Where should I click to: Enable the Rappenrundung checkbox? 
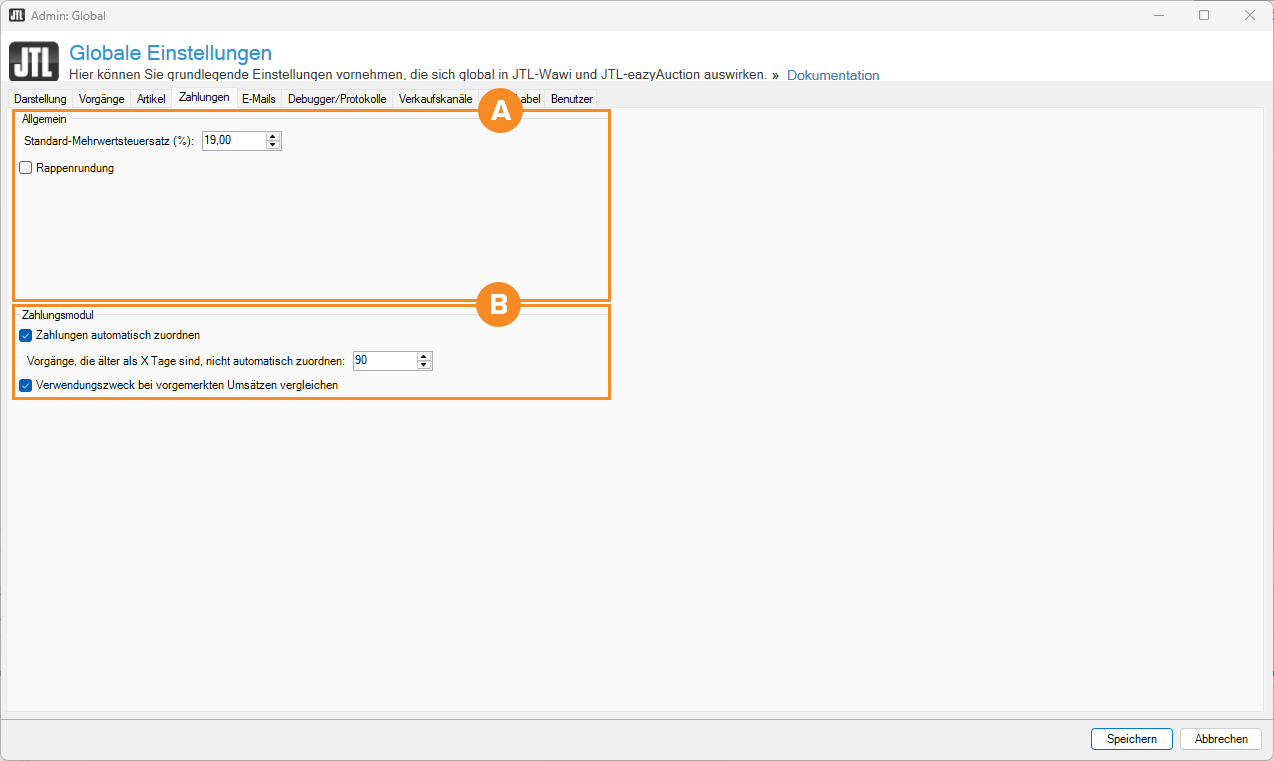[x=26, y=168]
